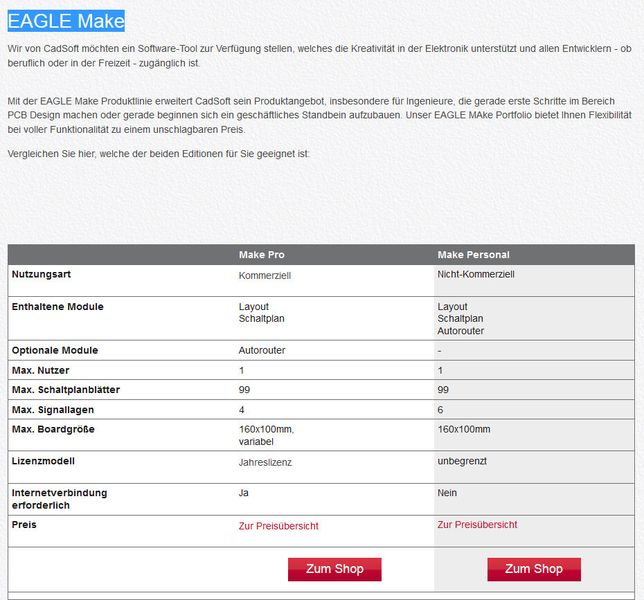Click the paragraph starting Mit der EAGLE Make
This screenshot has height=600, width=644.
pos(319,115)
